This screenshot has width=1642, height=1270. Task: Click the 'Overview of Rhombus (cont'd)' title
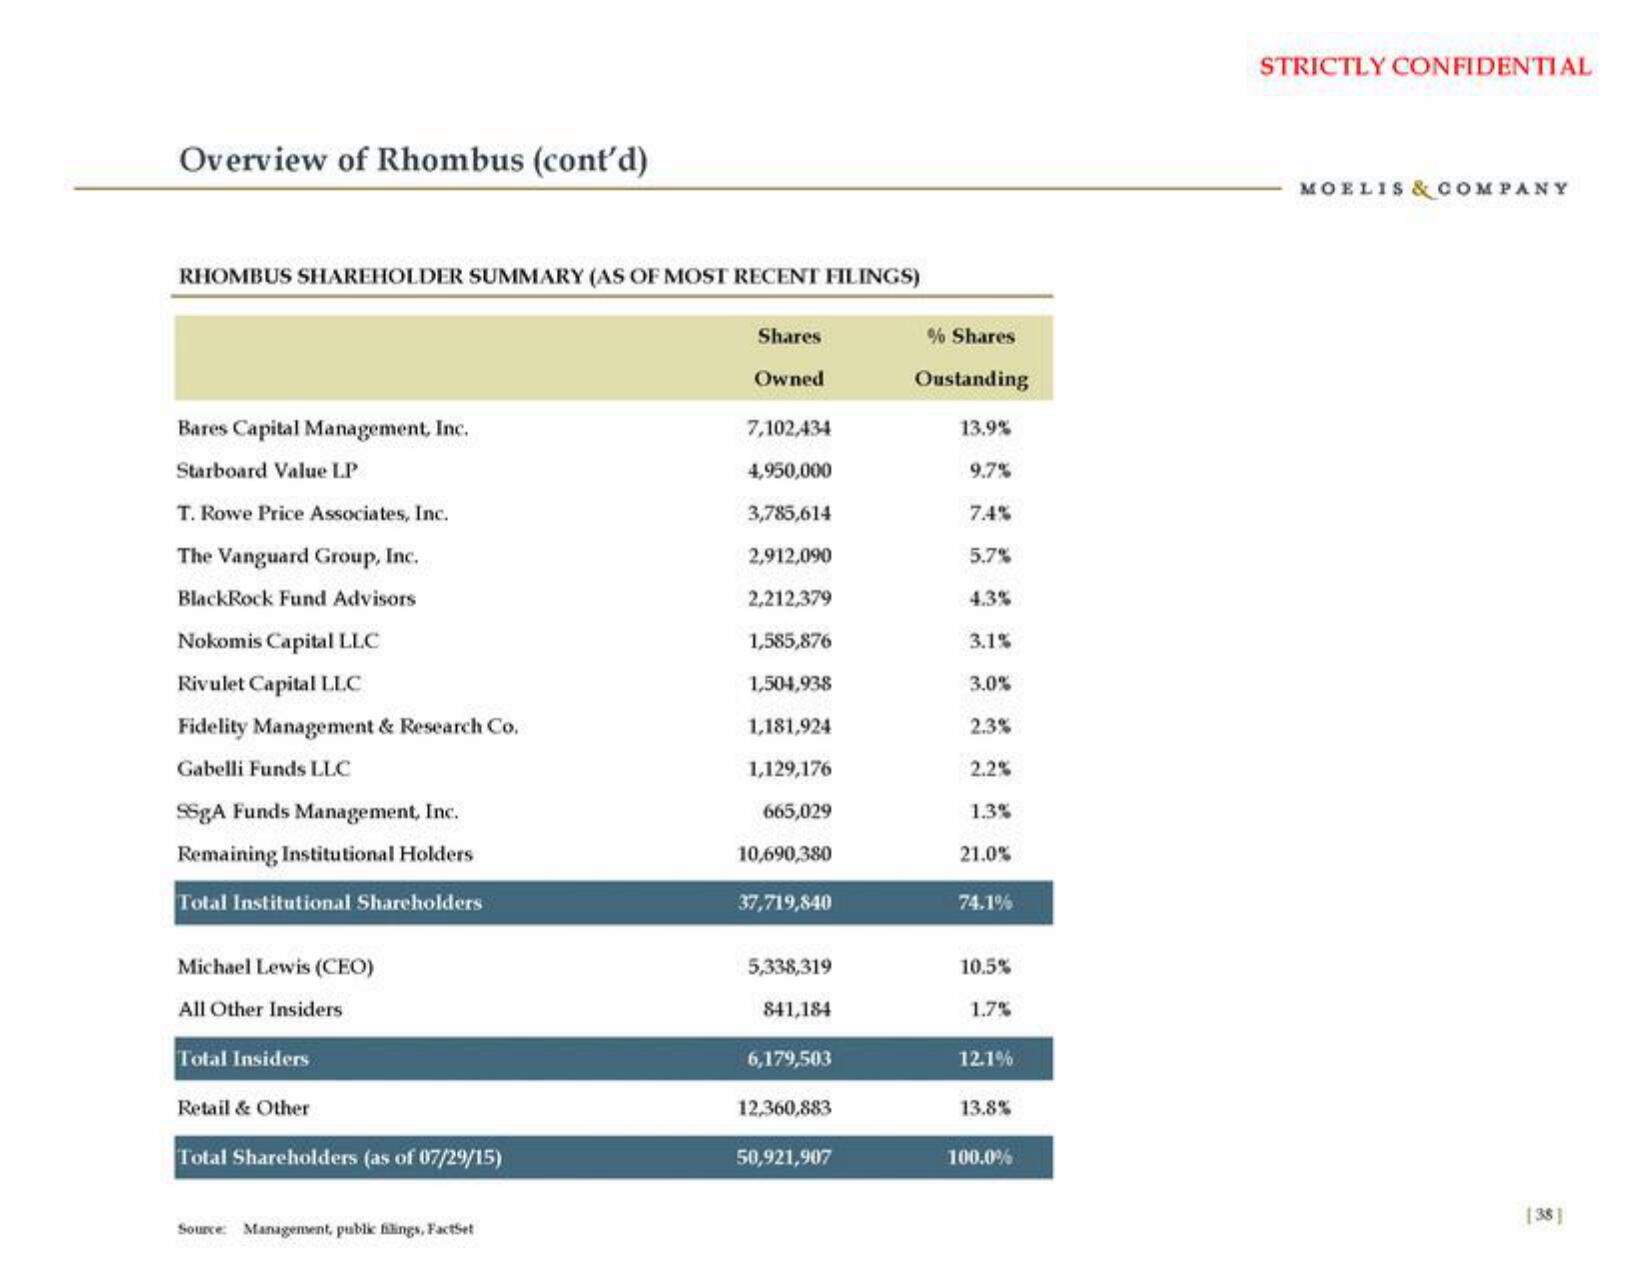[x=413, y=160]
